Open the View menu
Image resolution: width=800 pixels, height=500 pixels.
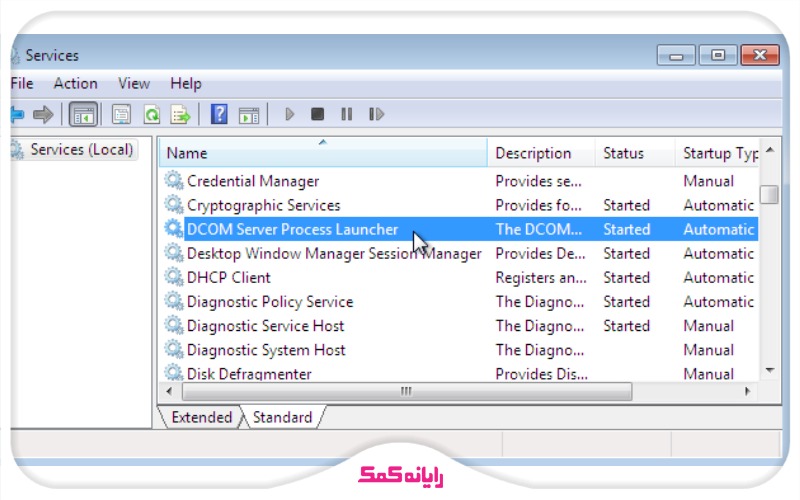pyautogui.click(x=134, y=84)
